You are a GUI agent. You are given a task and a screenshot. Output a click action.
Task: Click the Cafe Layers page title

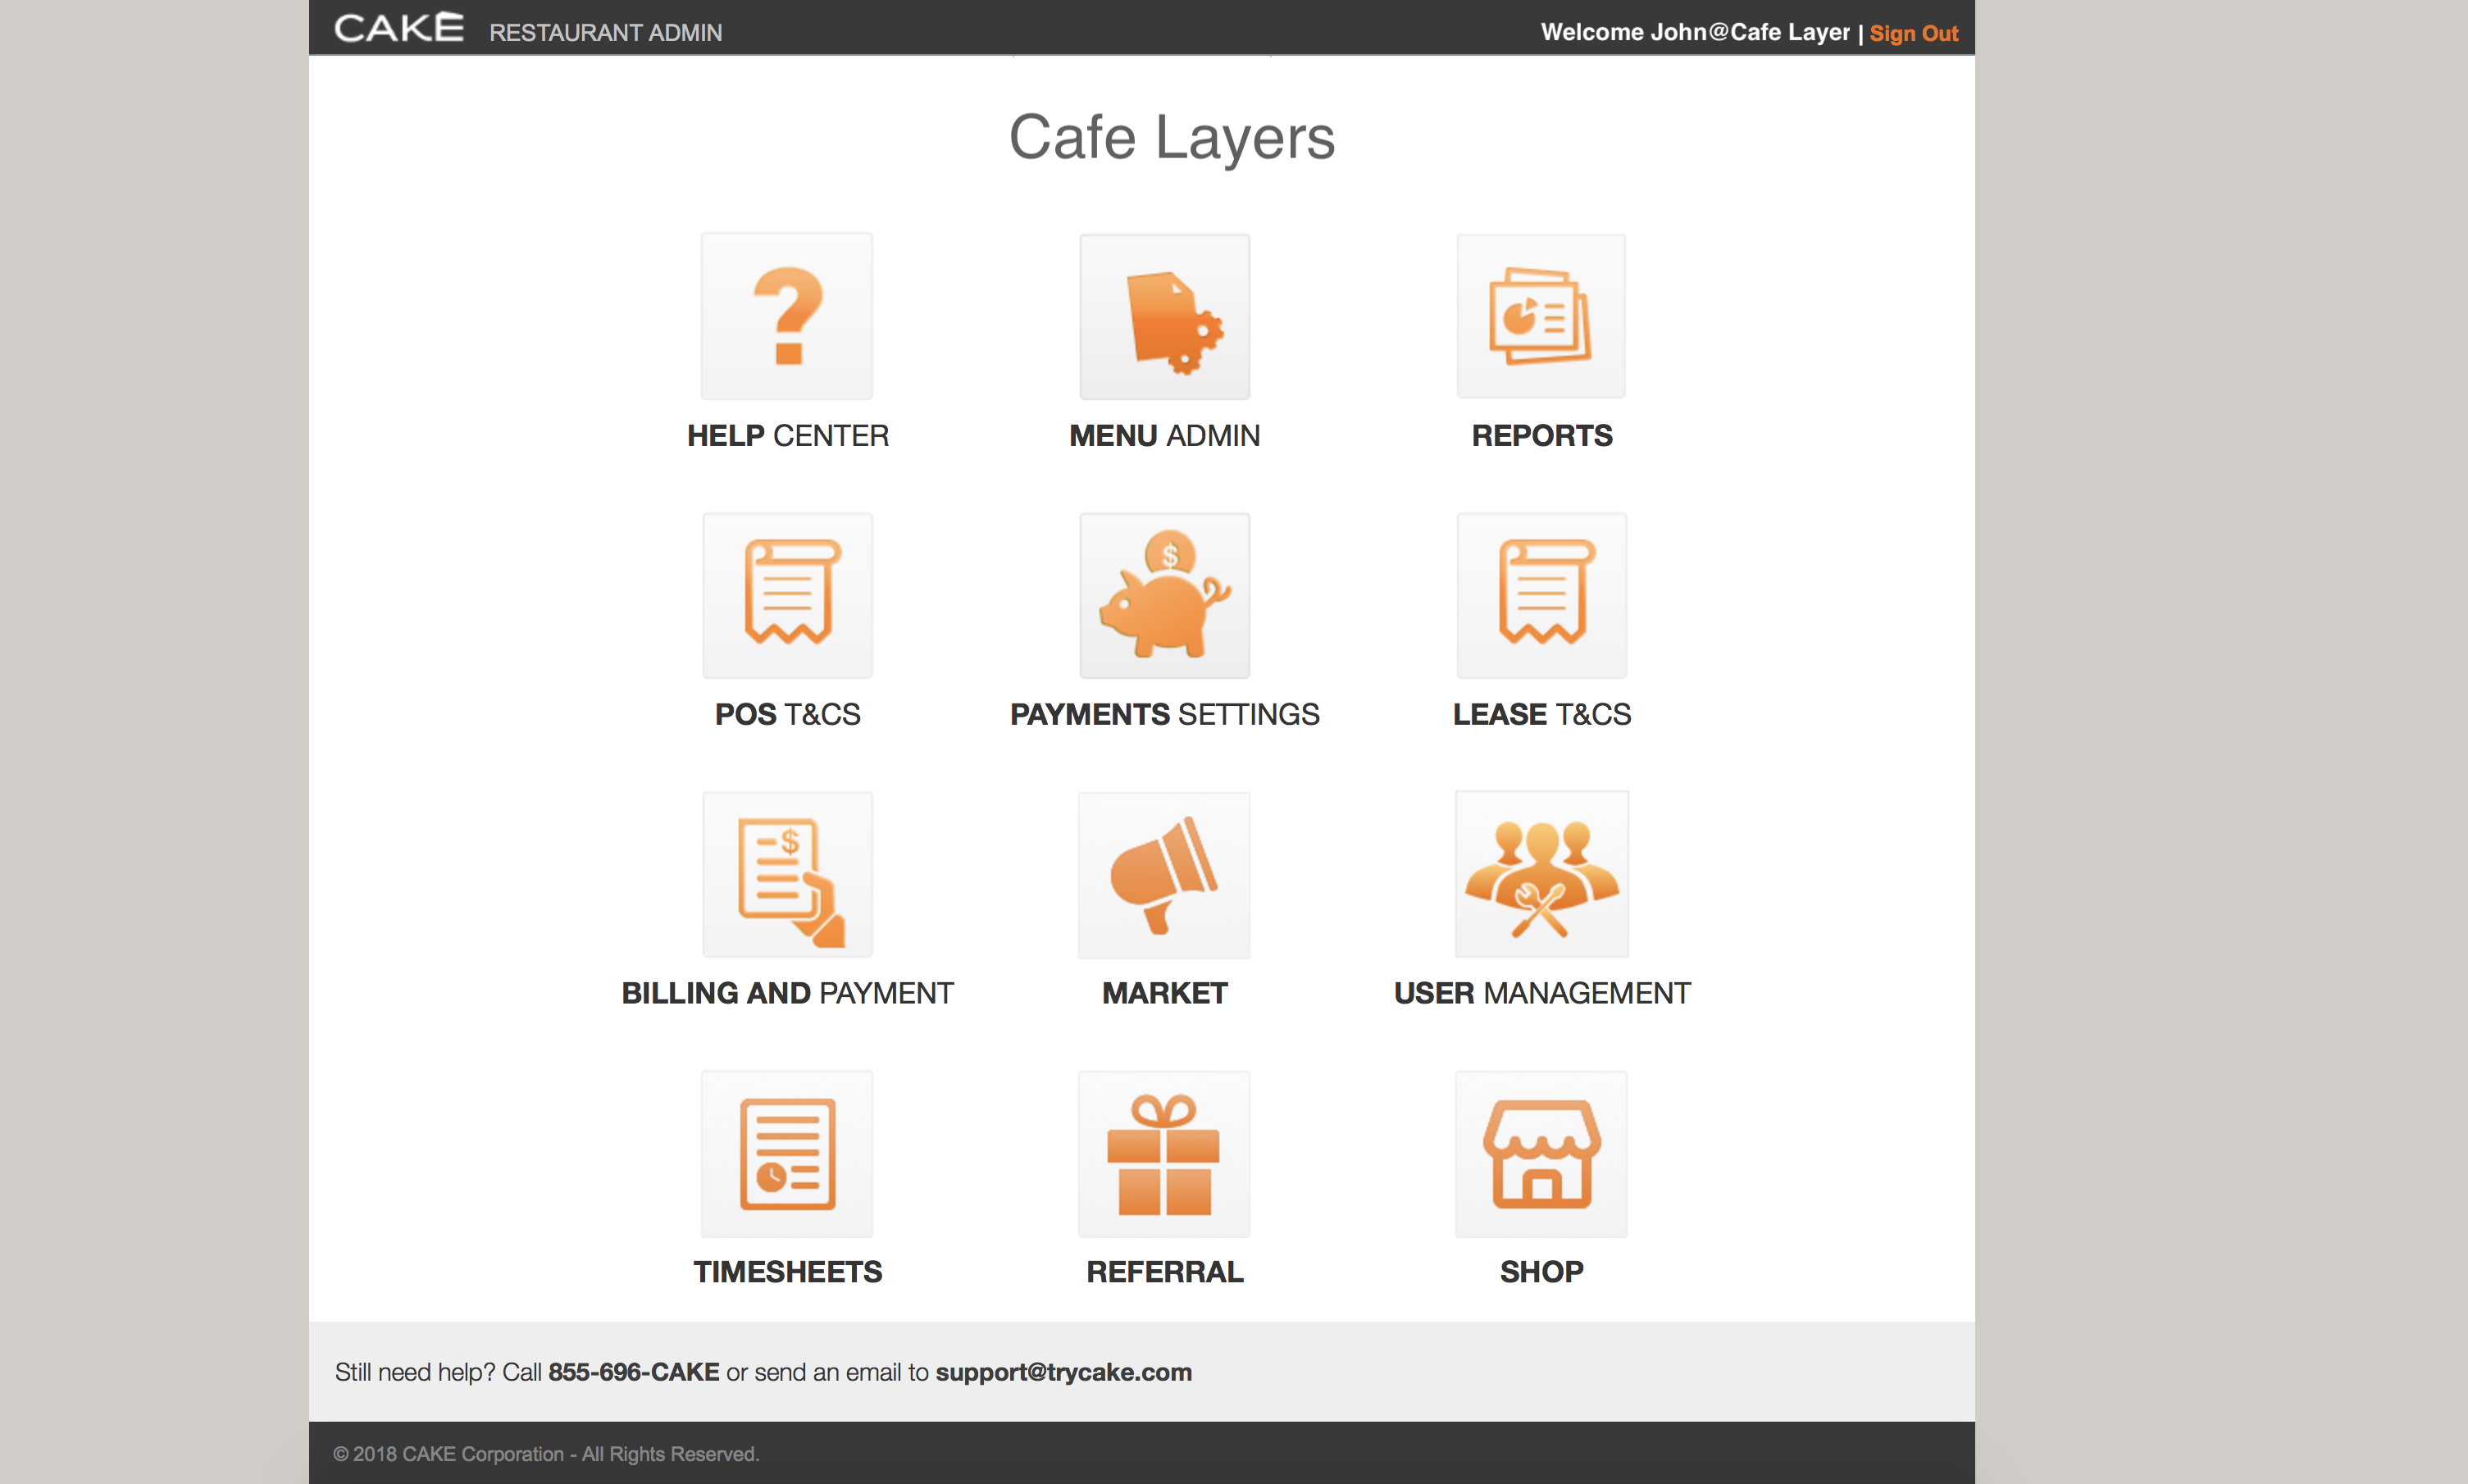pos(1171,137)
